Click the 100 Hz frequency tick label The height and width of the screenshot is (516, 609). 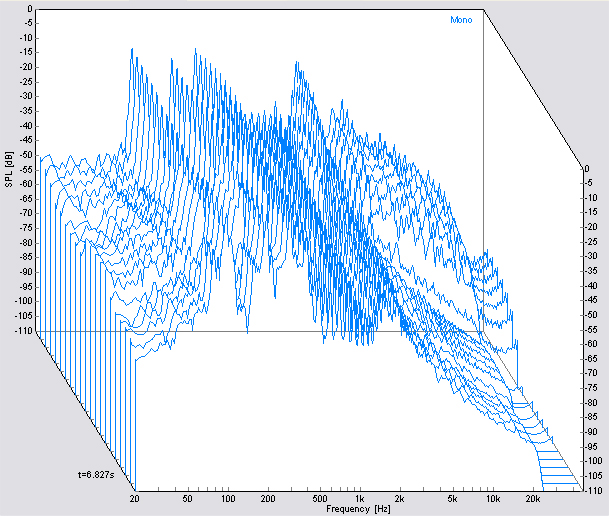pos(228,499)
